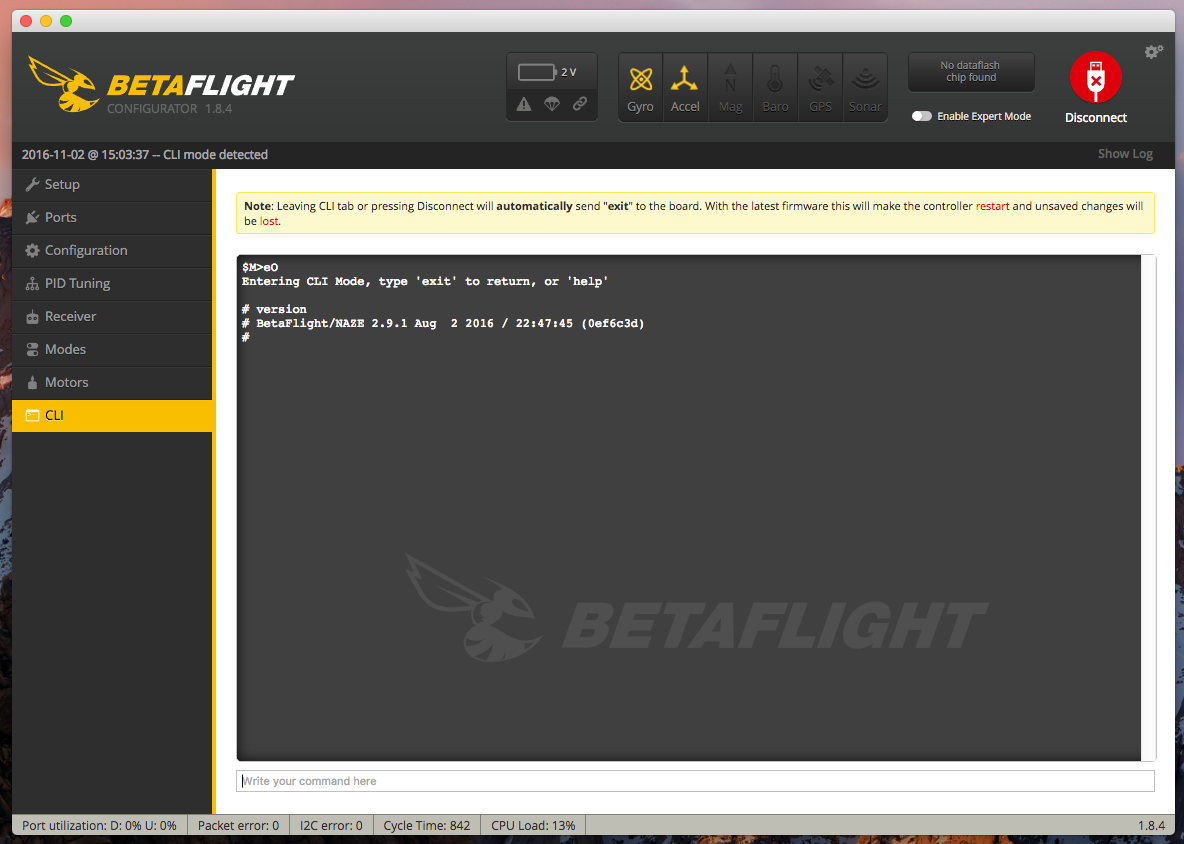Click the Cycle Time status entry
The image size is (1184, 844).
(x=427, y=826)
